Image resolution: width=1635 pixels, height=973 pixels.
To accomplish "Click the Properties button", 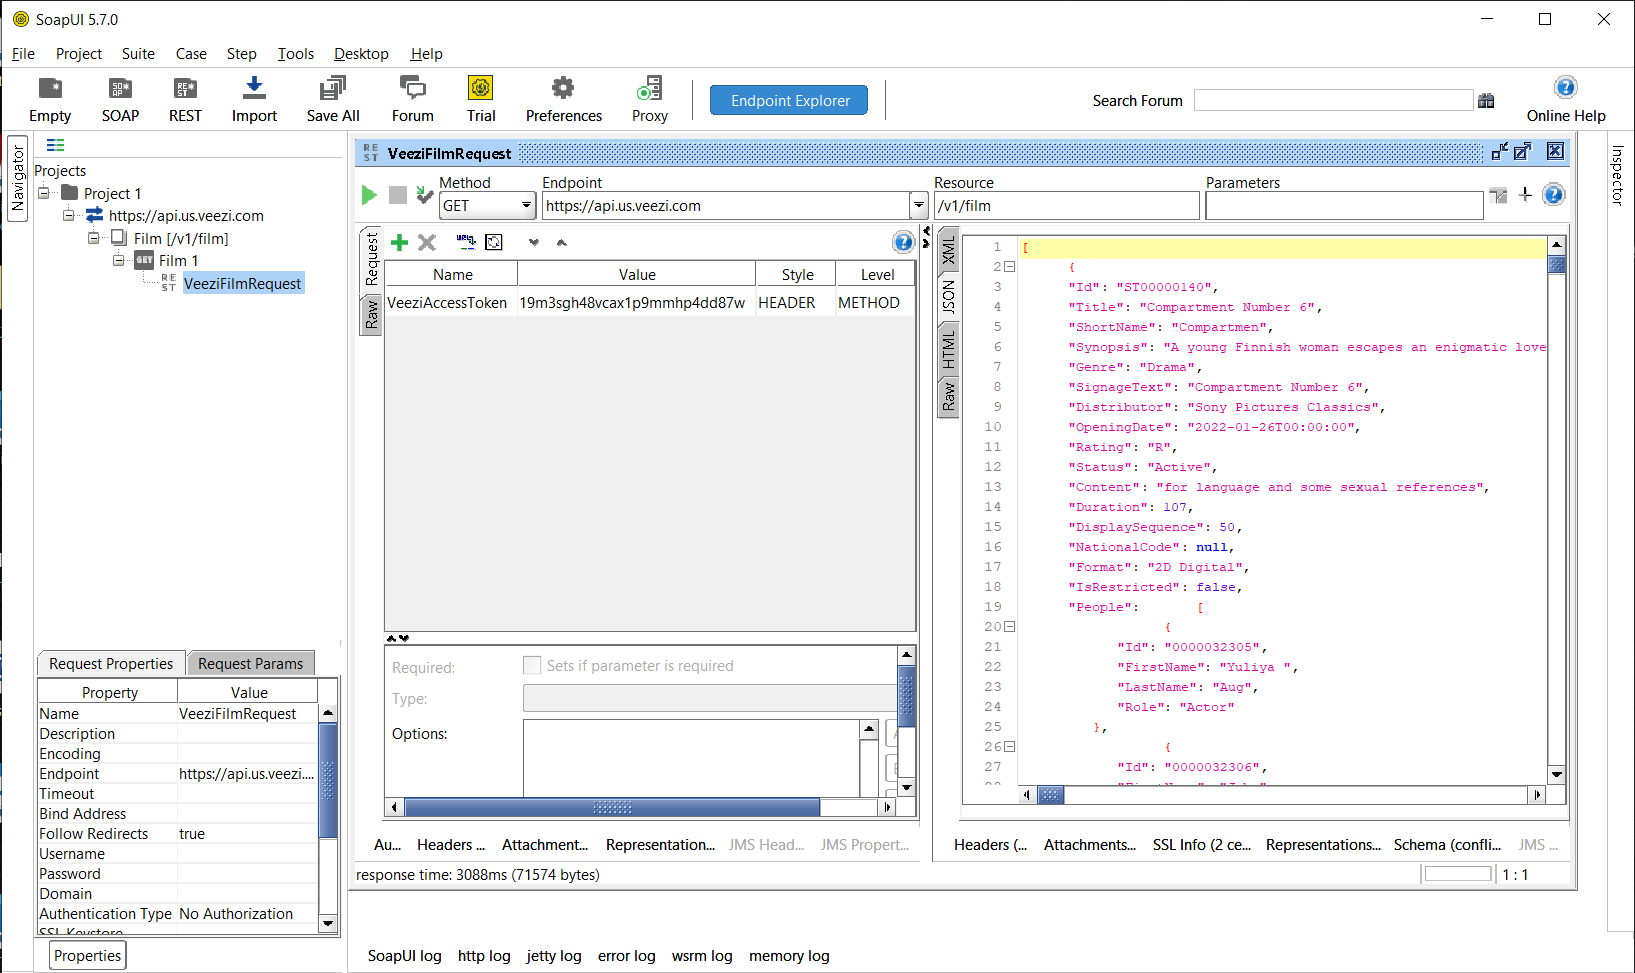I will click(88, 956).
